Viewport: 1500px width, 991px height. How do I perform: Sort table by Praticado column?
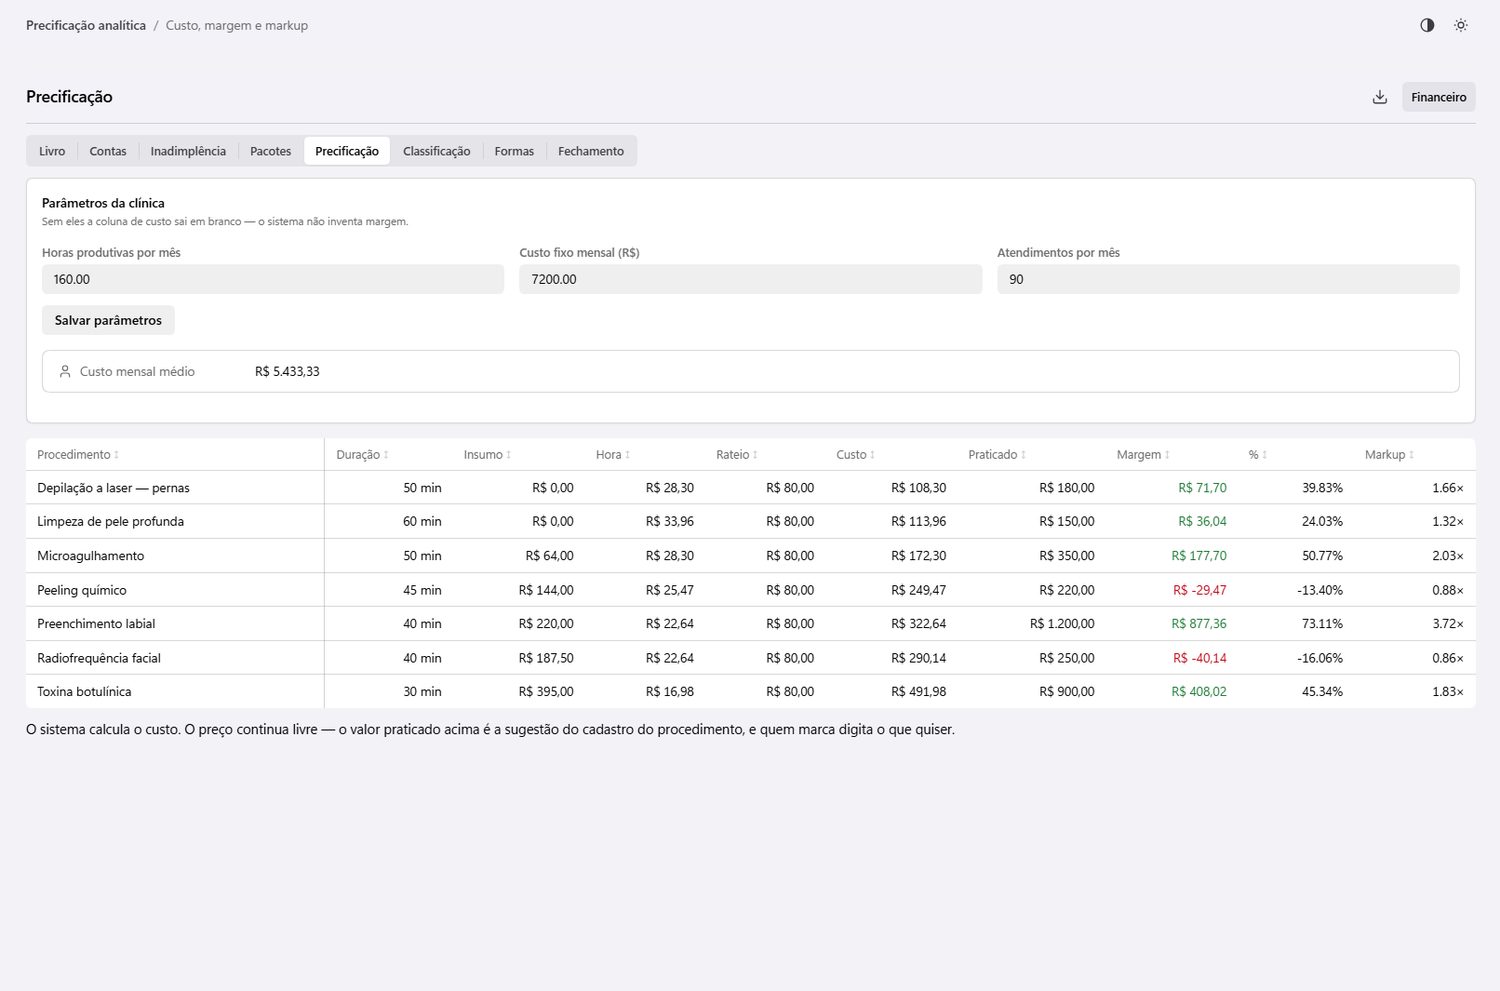point(997,455)
